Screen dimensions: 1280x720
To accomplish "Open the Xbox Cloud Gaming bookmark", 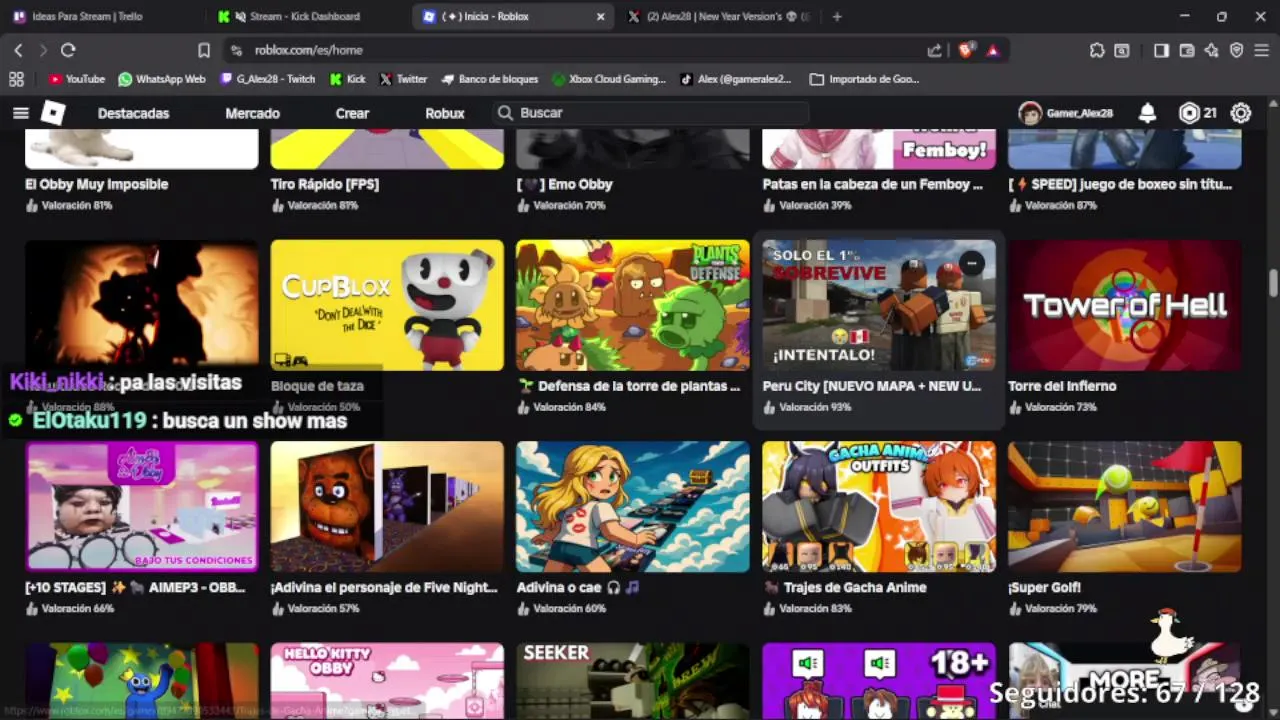I will (x=608, y=79).
